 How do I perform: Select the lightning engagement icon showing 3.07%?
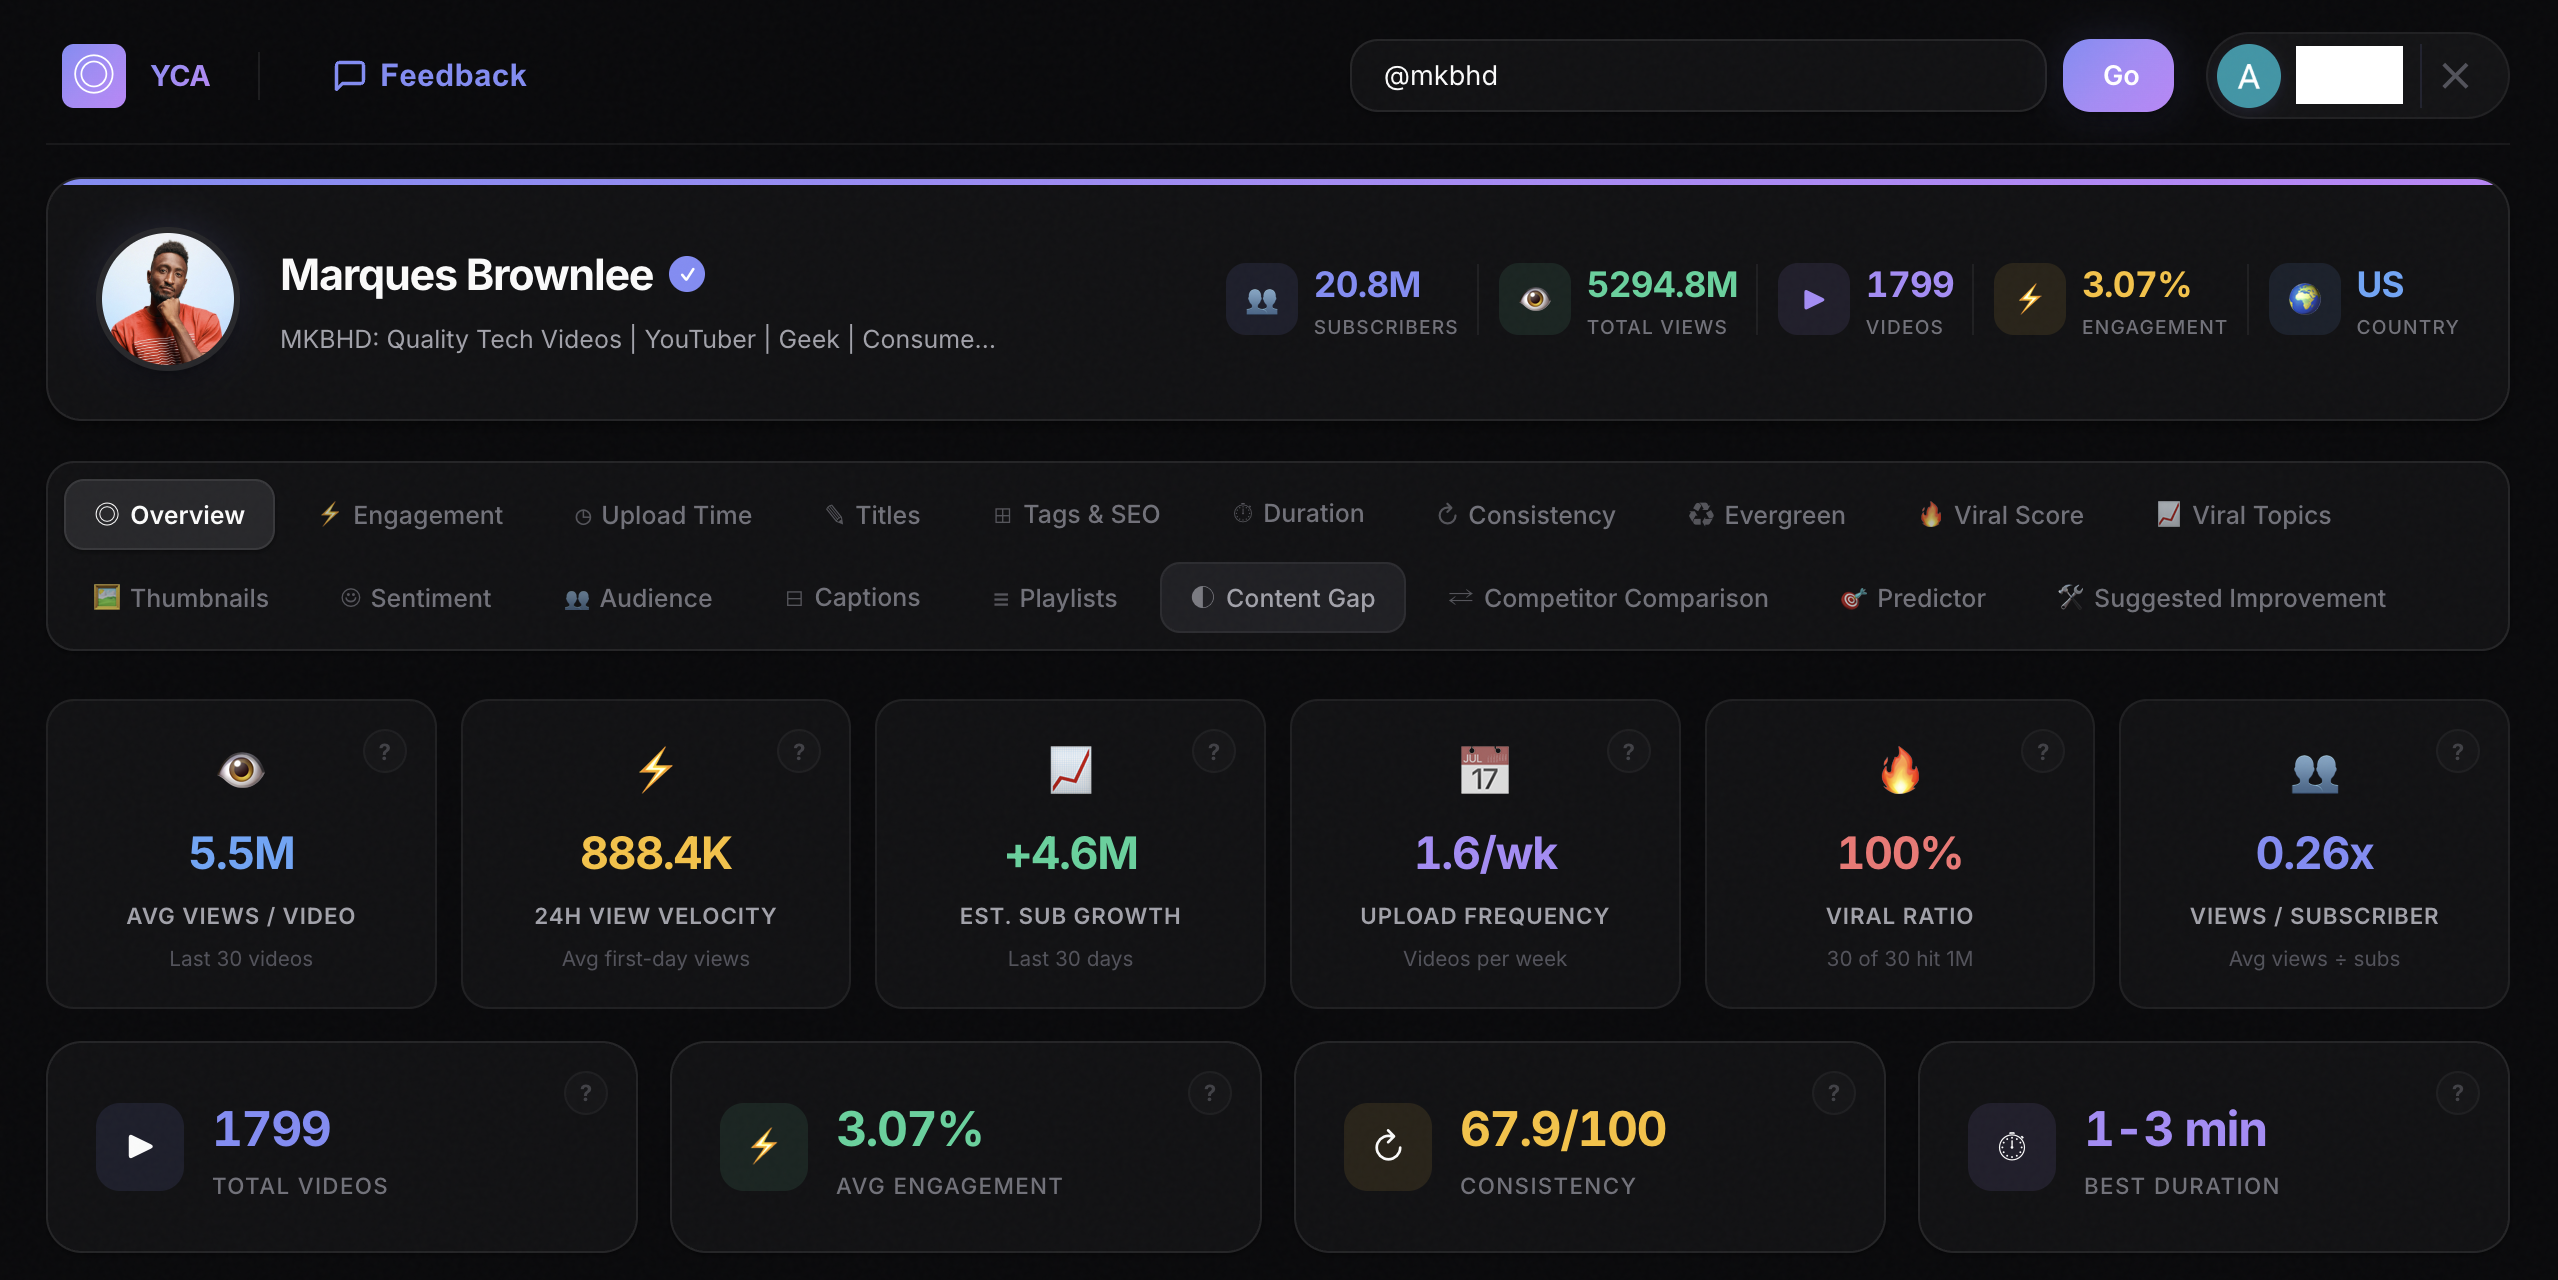2030,298
